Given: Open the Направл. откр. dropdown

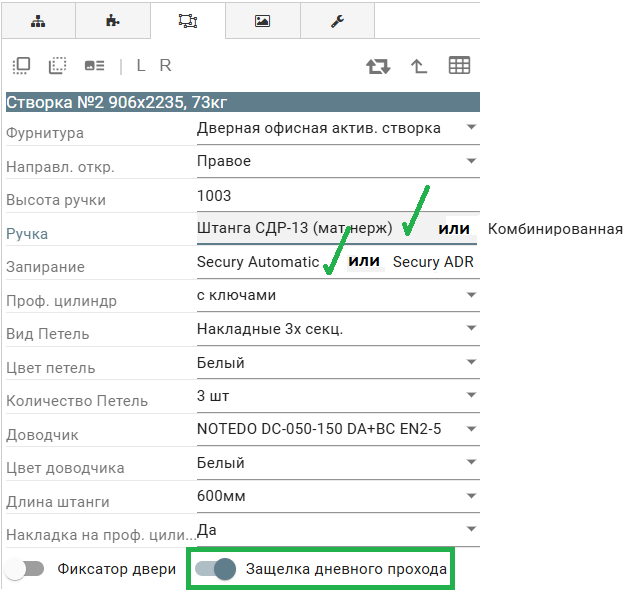Looking at the screenshot, I should click(338, 161).
